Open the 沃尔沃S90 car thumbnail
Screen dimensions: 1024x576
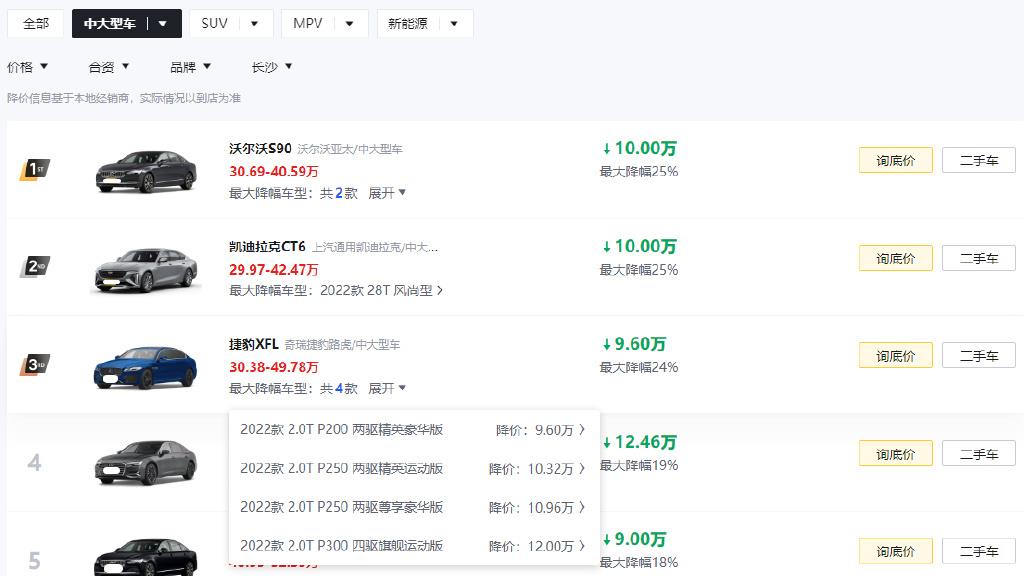[x=146, y=171]
